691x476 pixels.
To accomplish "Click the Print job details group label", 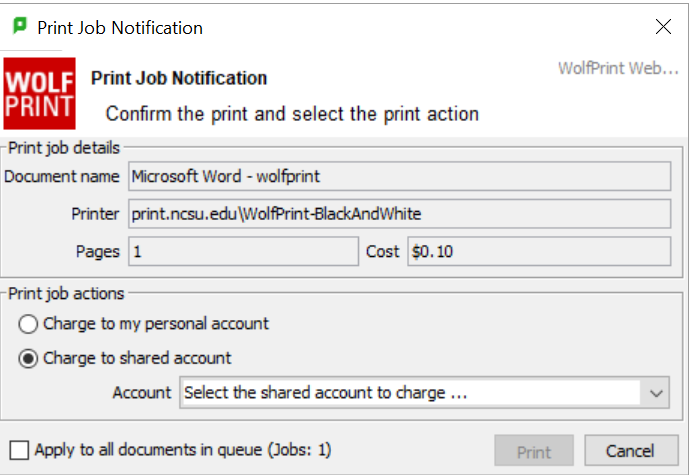I will [64, 148].
